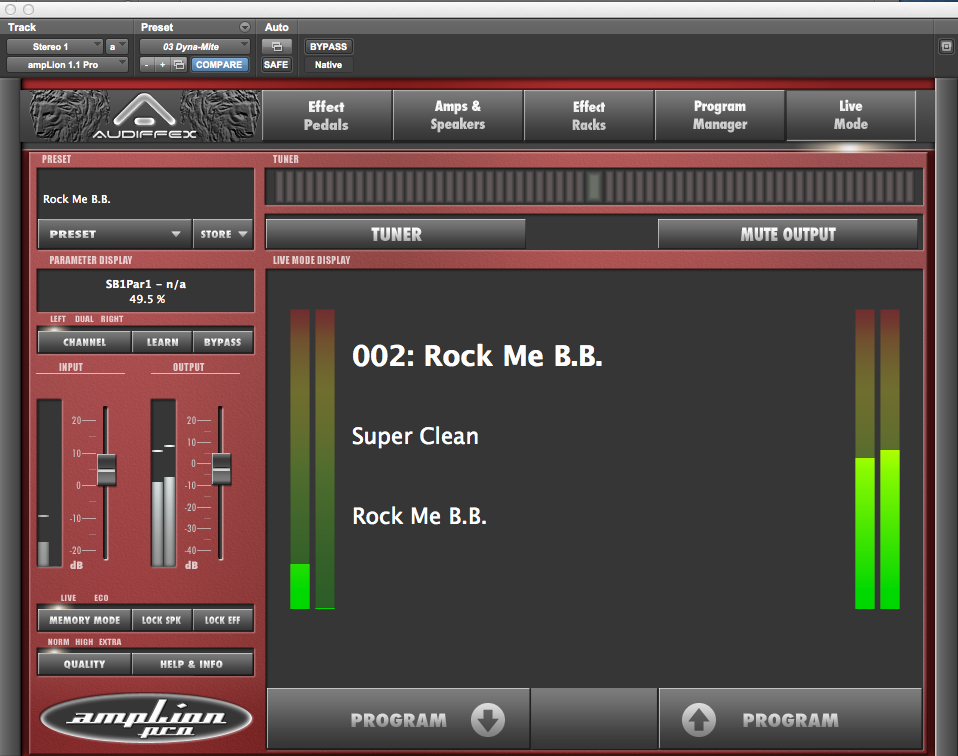Toggle the TUNER button

click(396, 234)
